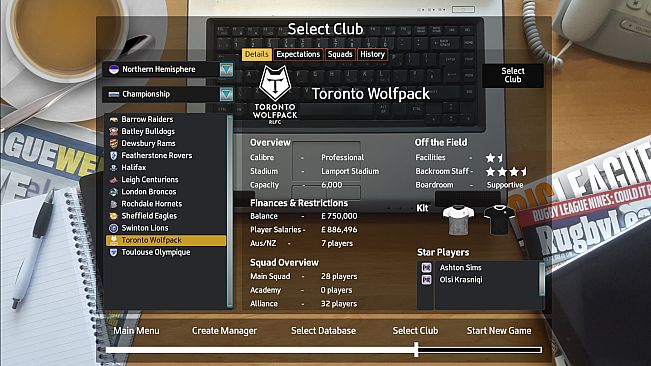The height and width of the screenshot is (366, 651).
Task: Click star player Olsi Krasniqi
Action: [x=461, y=280]
